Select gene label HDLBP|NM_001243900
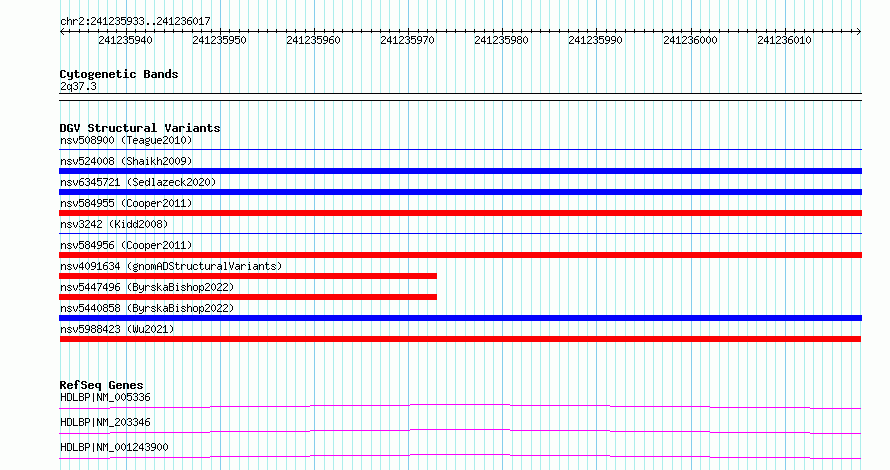890x470 pixels. (114, 447)
